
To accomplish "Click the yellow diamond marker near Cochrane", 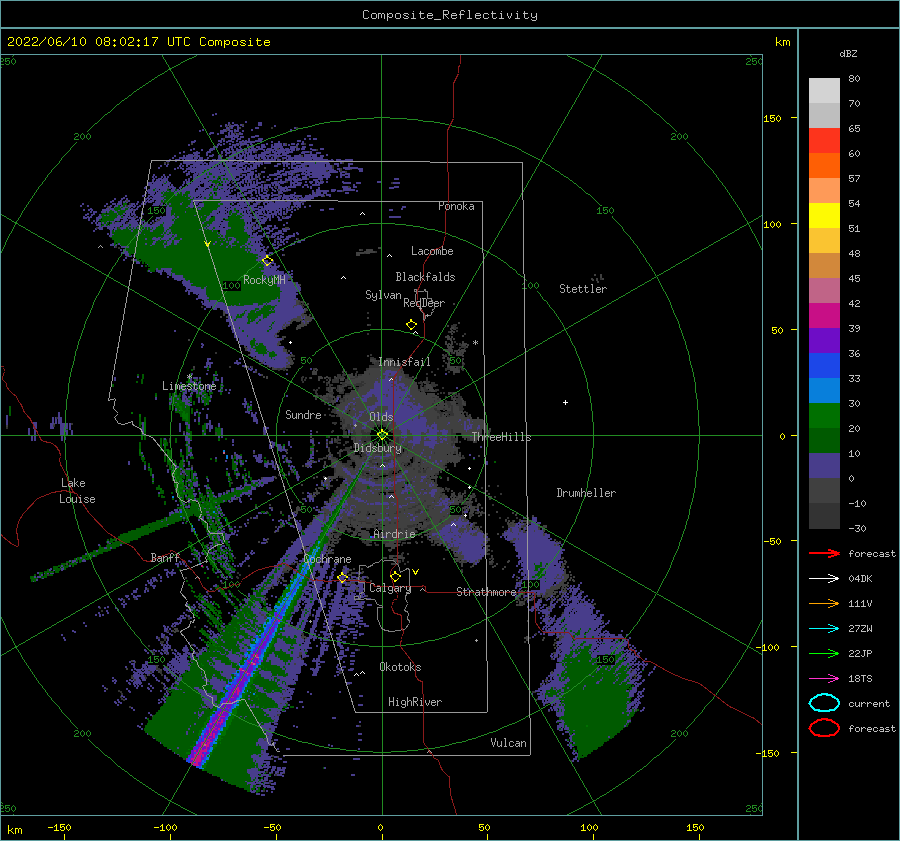I will [343, 577].
